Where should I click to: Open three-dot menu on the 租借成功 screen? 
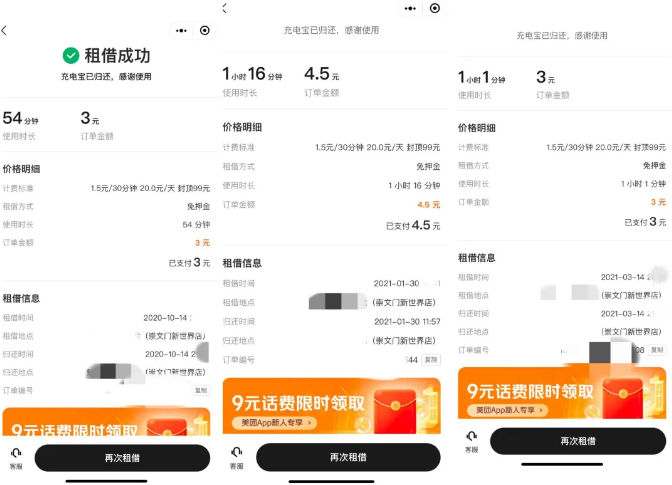coord(181,30)
